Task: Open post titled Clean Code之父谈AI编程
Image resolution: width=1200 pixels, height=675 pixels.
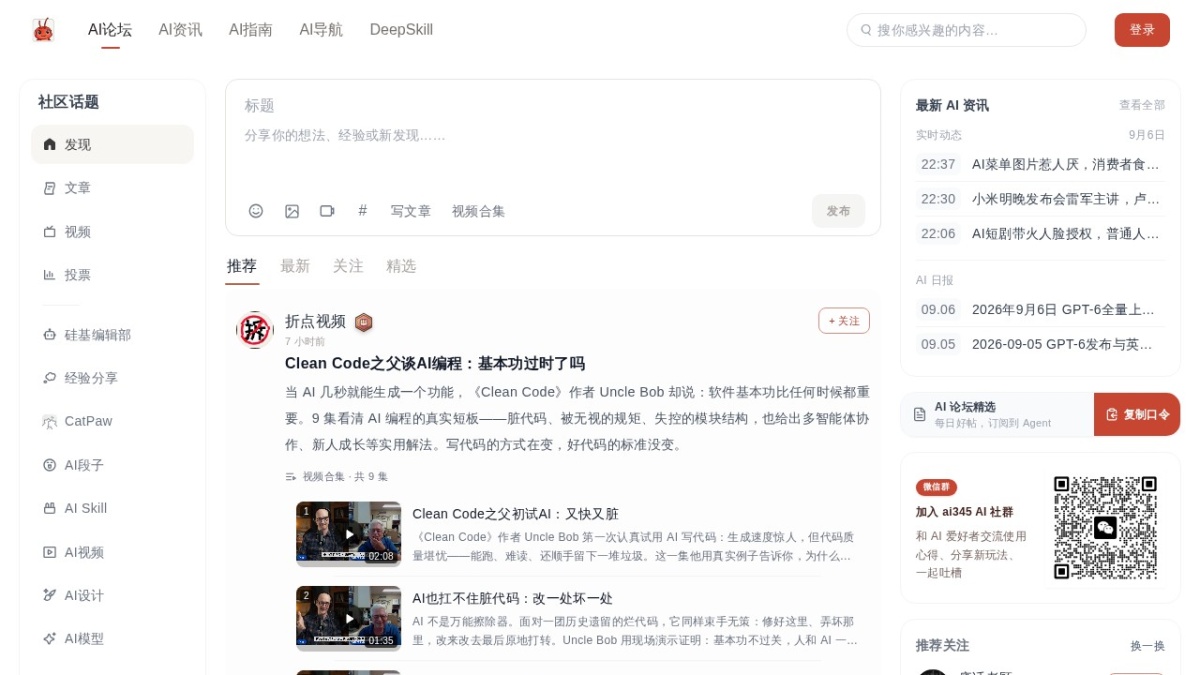Action: coord(435,363)
